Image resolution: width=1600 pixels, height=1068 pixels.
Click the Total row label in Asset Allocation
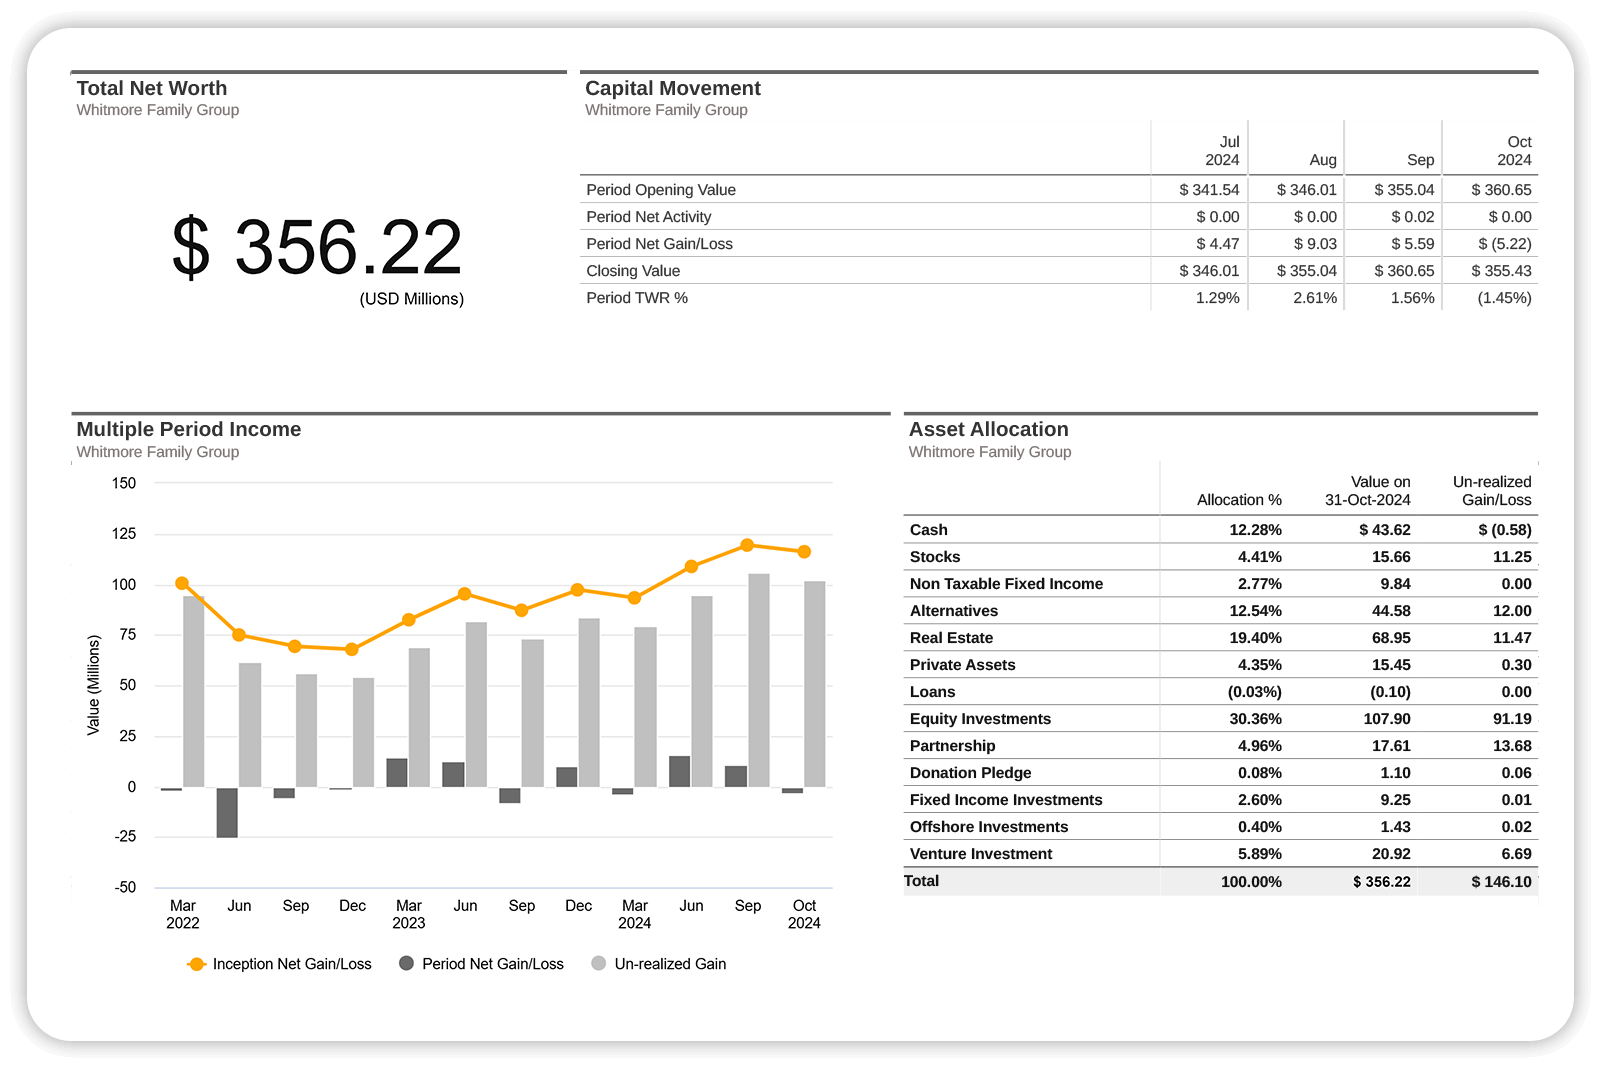(921, 881)
